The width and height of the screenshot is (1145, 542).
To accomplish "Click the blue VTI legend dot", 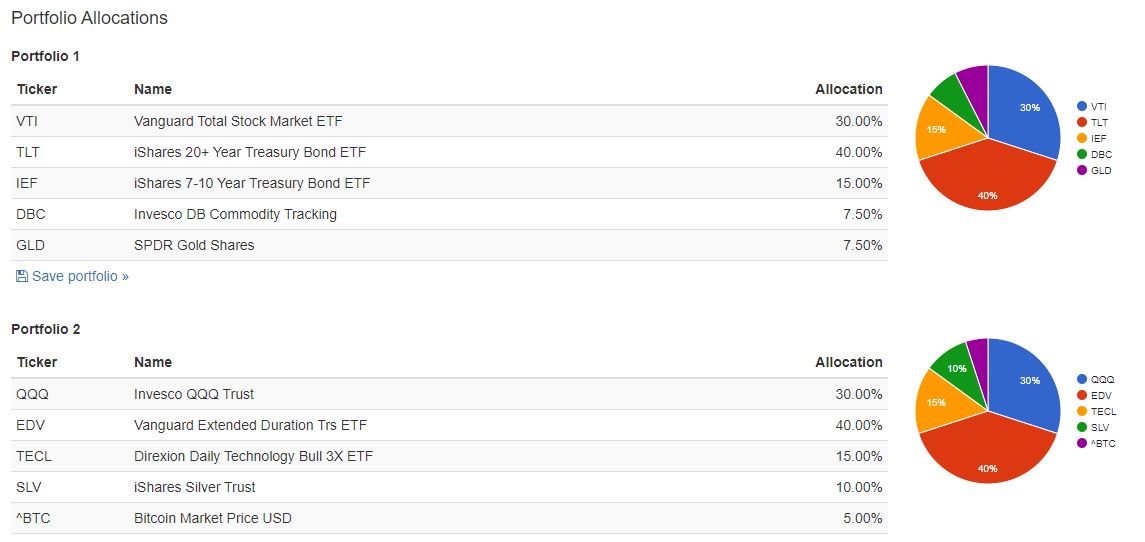I will pos(1082,106).
